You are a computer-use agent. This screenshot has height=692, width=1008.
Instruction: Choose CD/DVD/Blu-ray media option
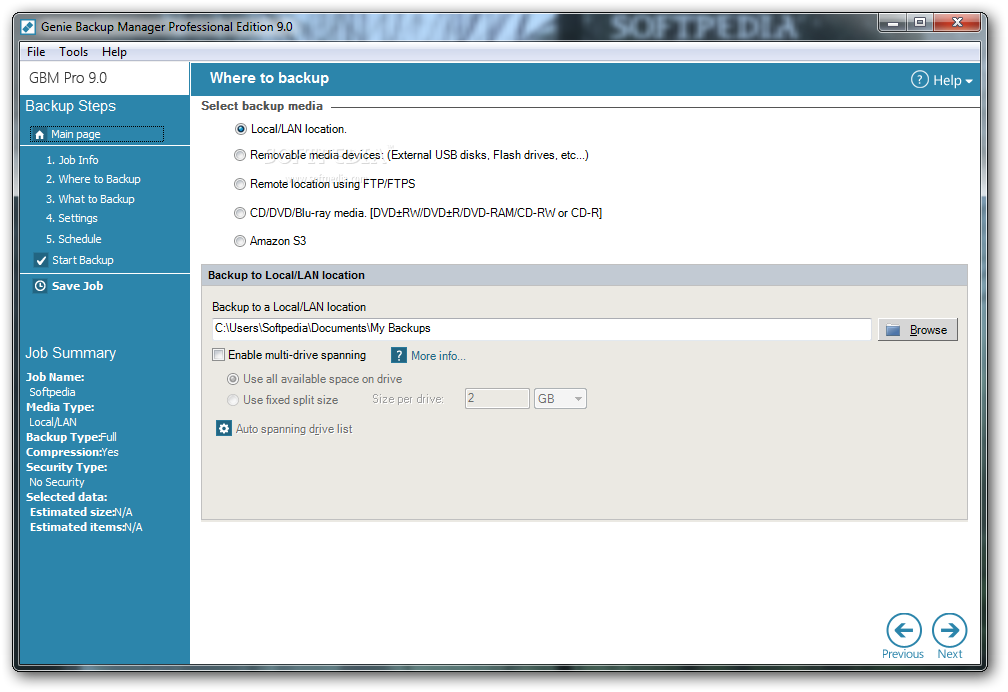coord(240,213)
